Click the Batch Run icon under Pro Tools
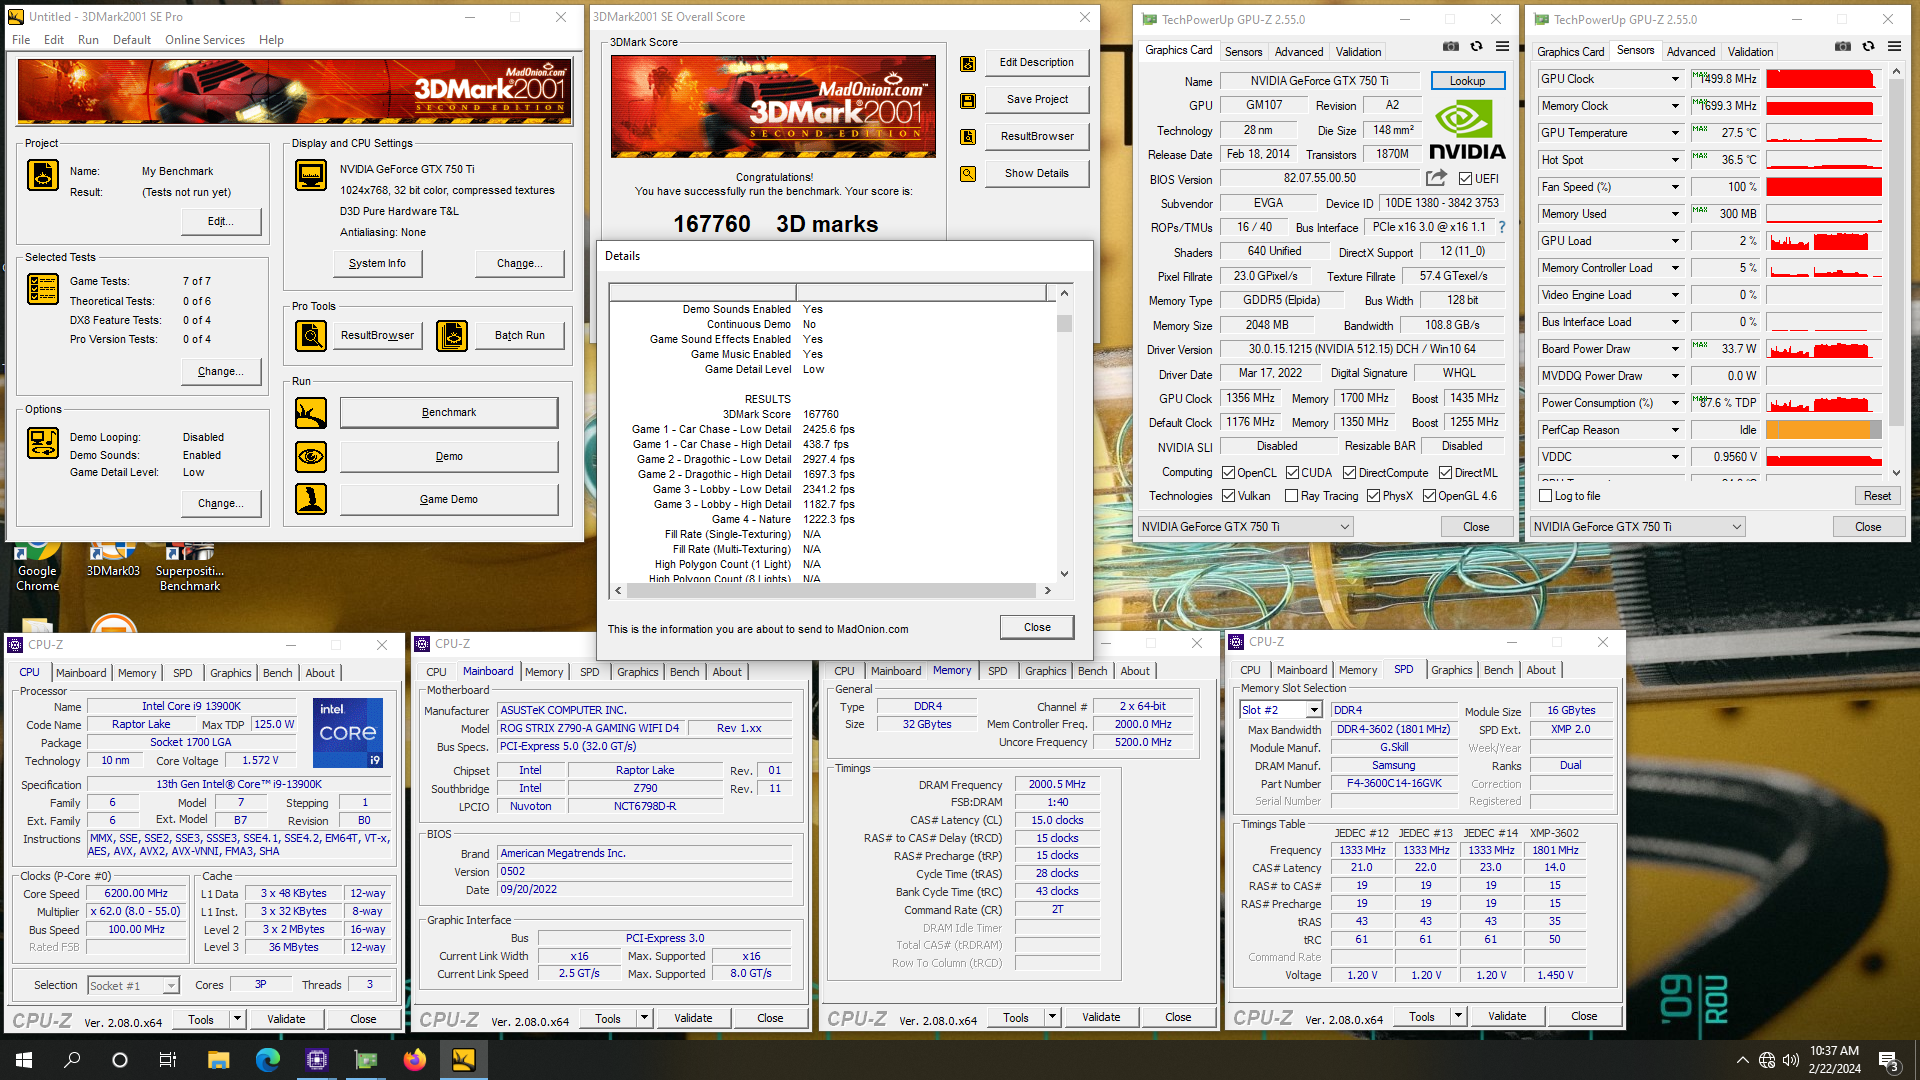Screen dimensions: 1920x1080 point(452,336)
